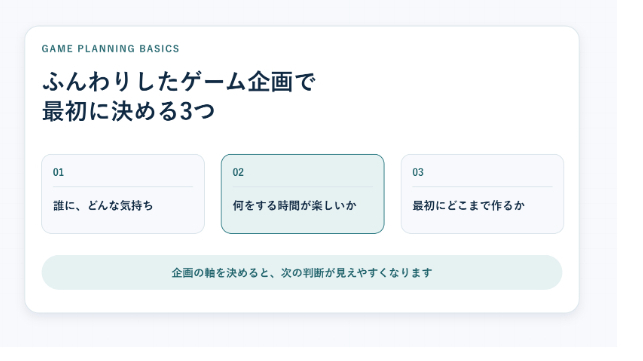
Task: Click the 01 number label
Action: point(58,172)
